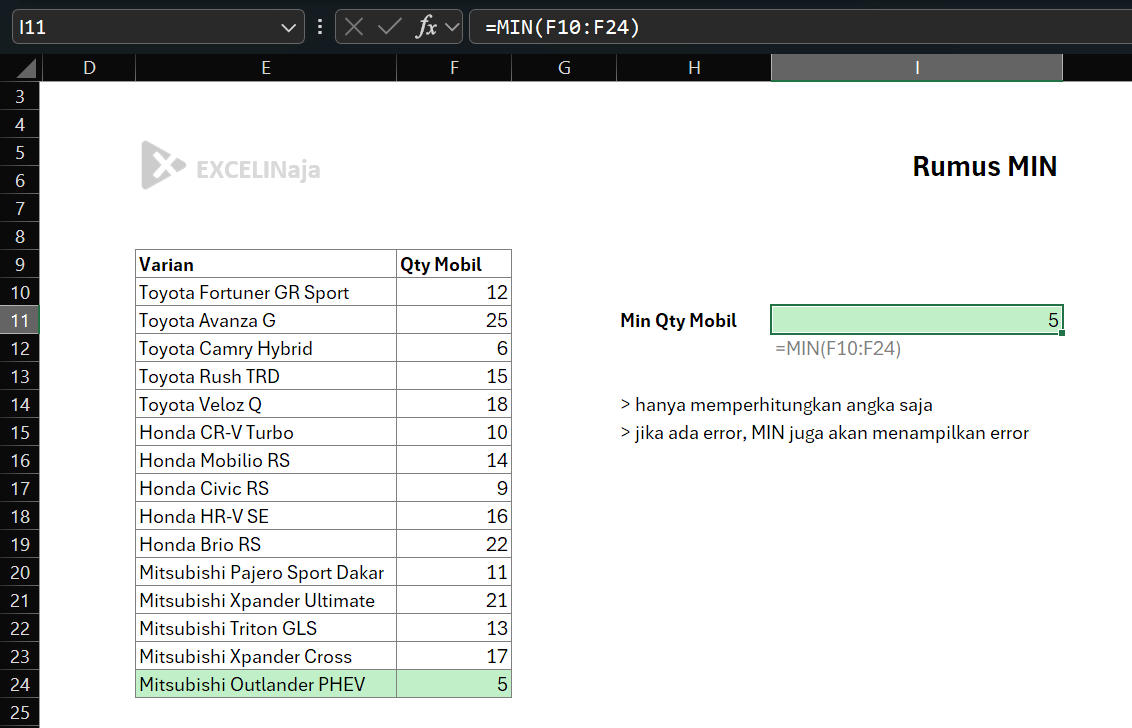The width and height of the screenshot is (1132, 728).
Task: Select cell Honda CR-V Turbo
Action: point(266,433)
